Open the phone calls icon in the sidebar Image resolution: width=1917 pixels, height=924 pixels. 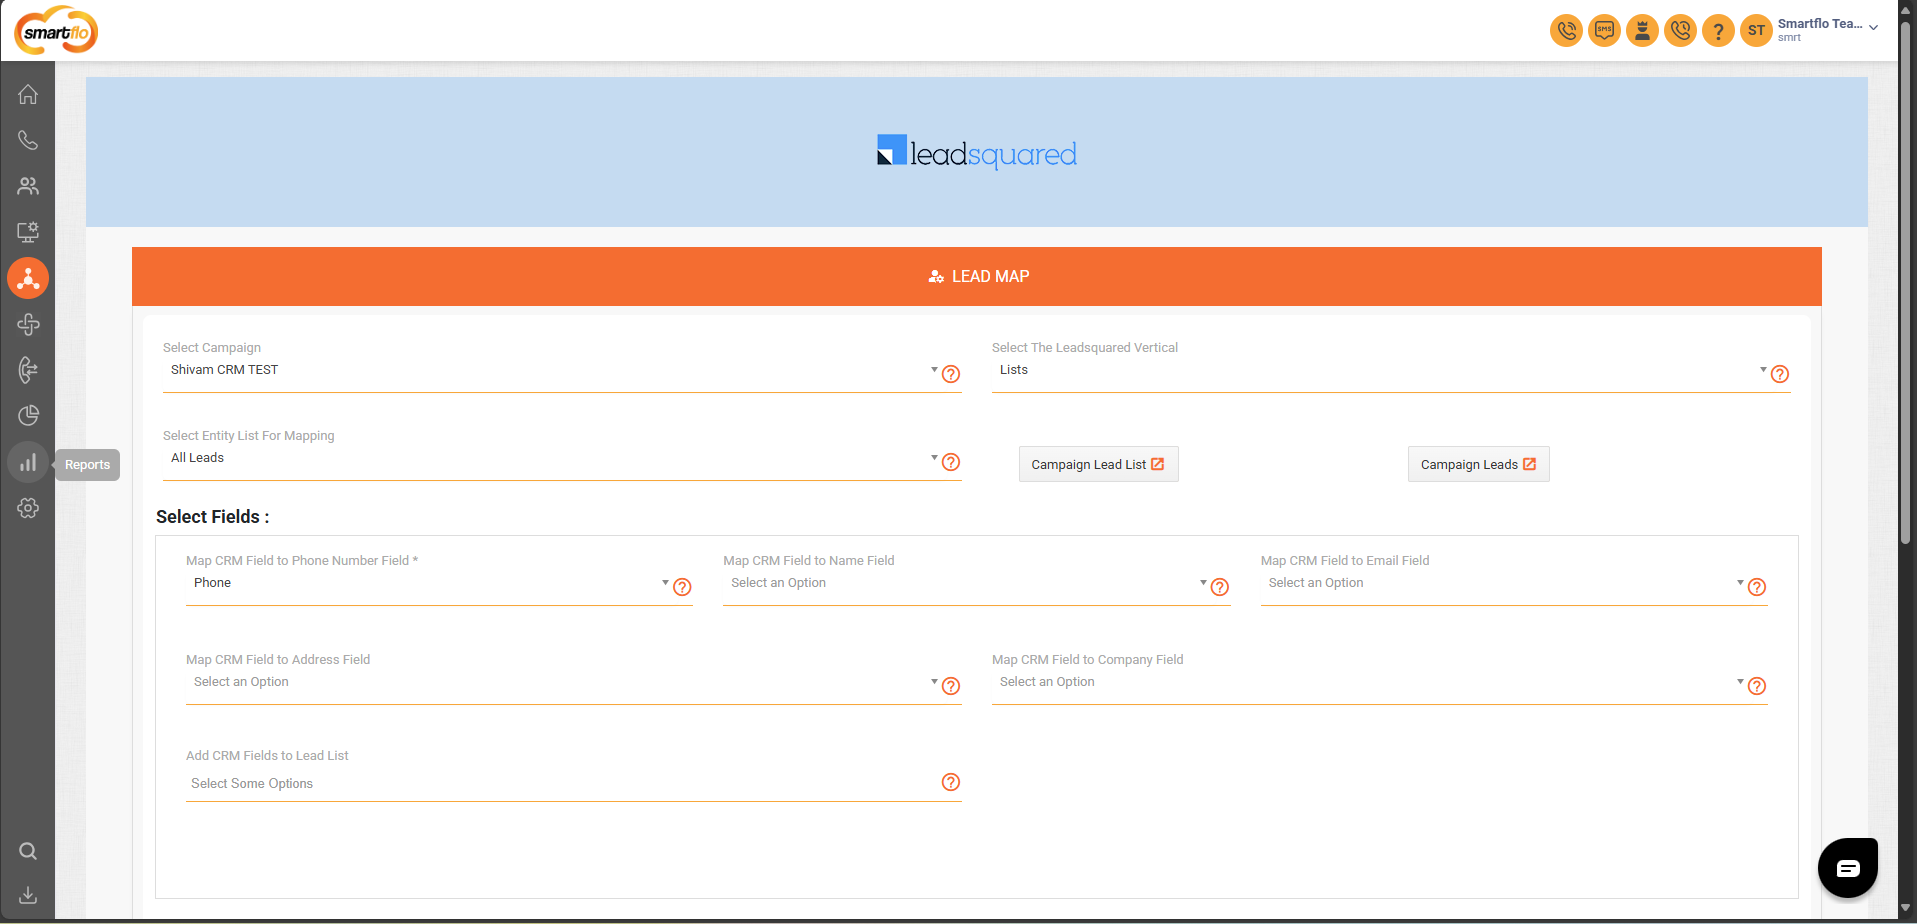pyautogui.click(x=28, y=140)
